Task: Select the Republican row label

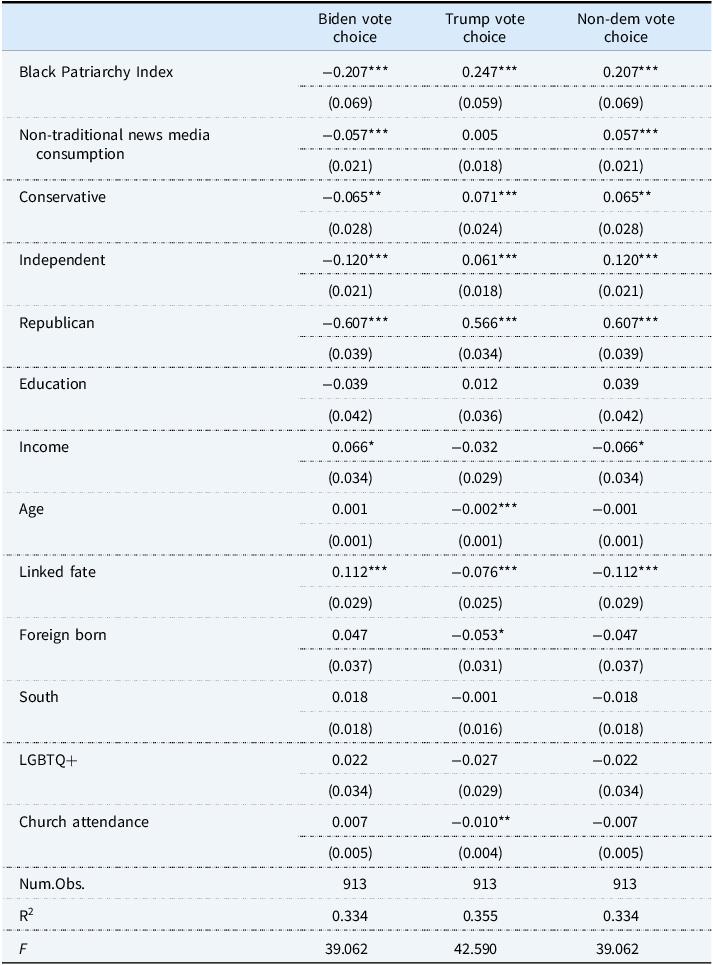Action: tap(57, 323)
